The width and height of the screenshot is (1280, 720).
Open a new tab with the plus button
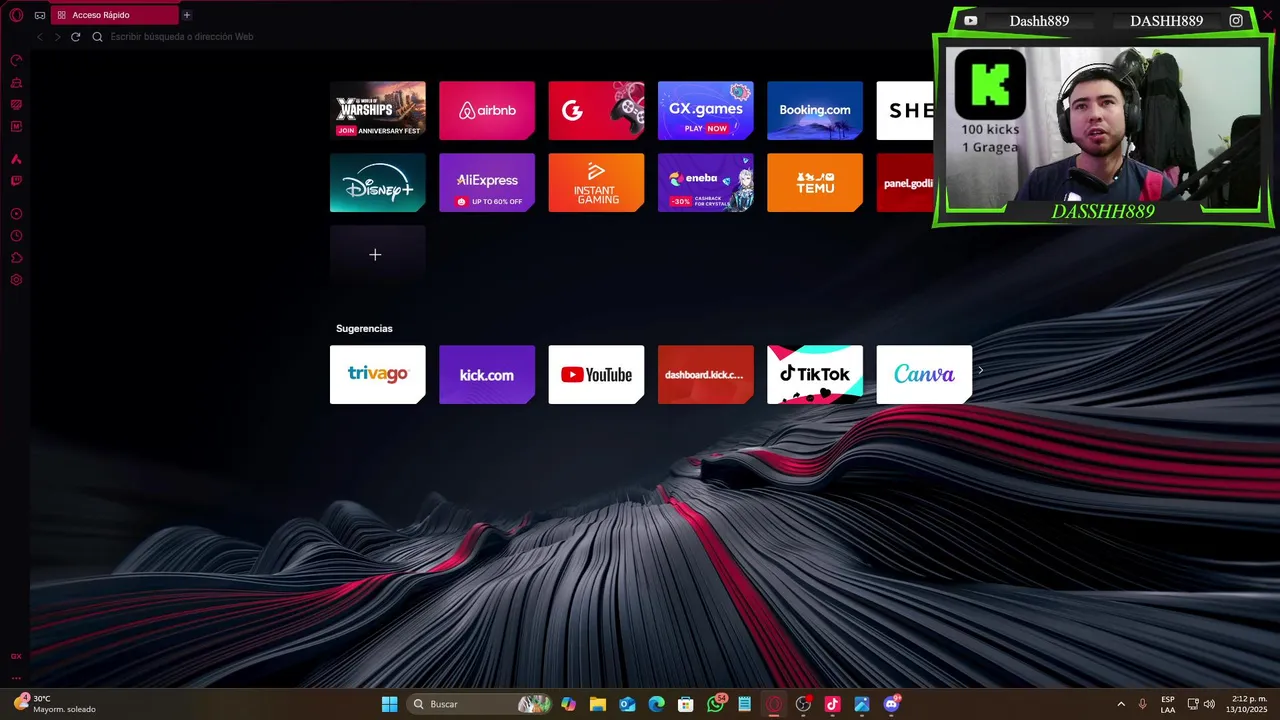[x=186, y=15]
